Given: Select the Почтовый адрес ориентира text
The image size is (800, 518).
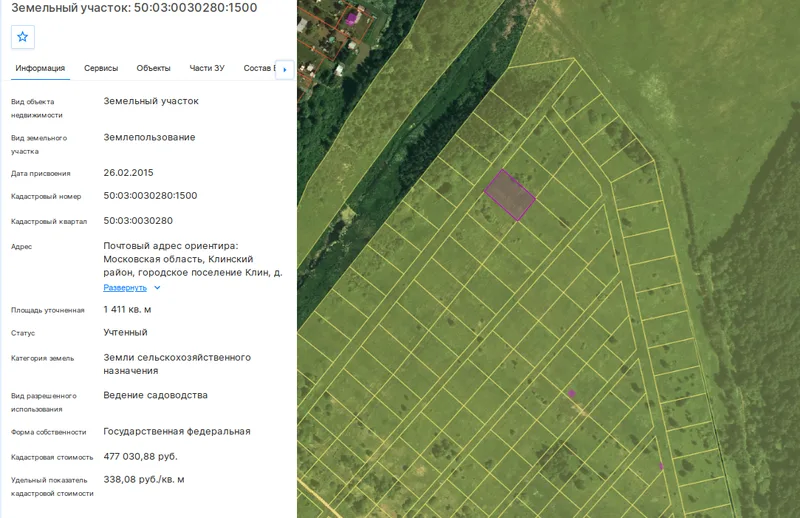Looking at the screenshot, I should click(170, 245).
